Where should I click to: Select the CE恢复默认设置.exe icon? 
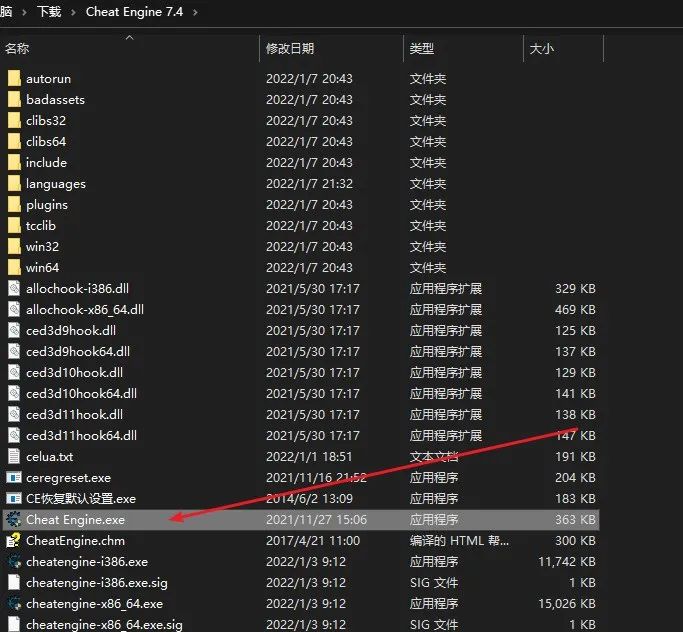(14, 498)
